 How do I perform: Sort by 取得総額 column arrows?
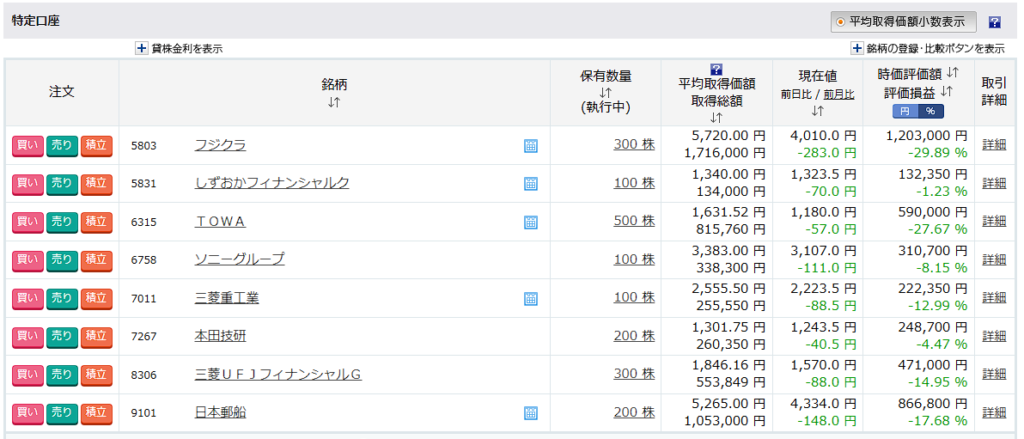[x=716, y=118]
